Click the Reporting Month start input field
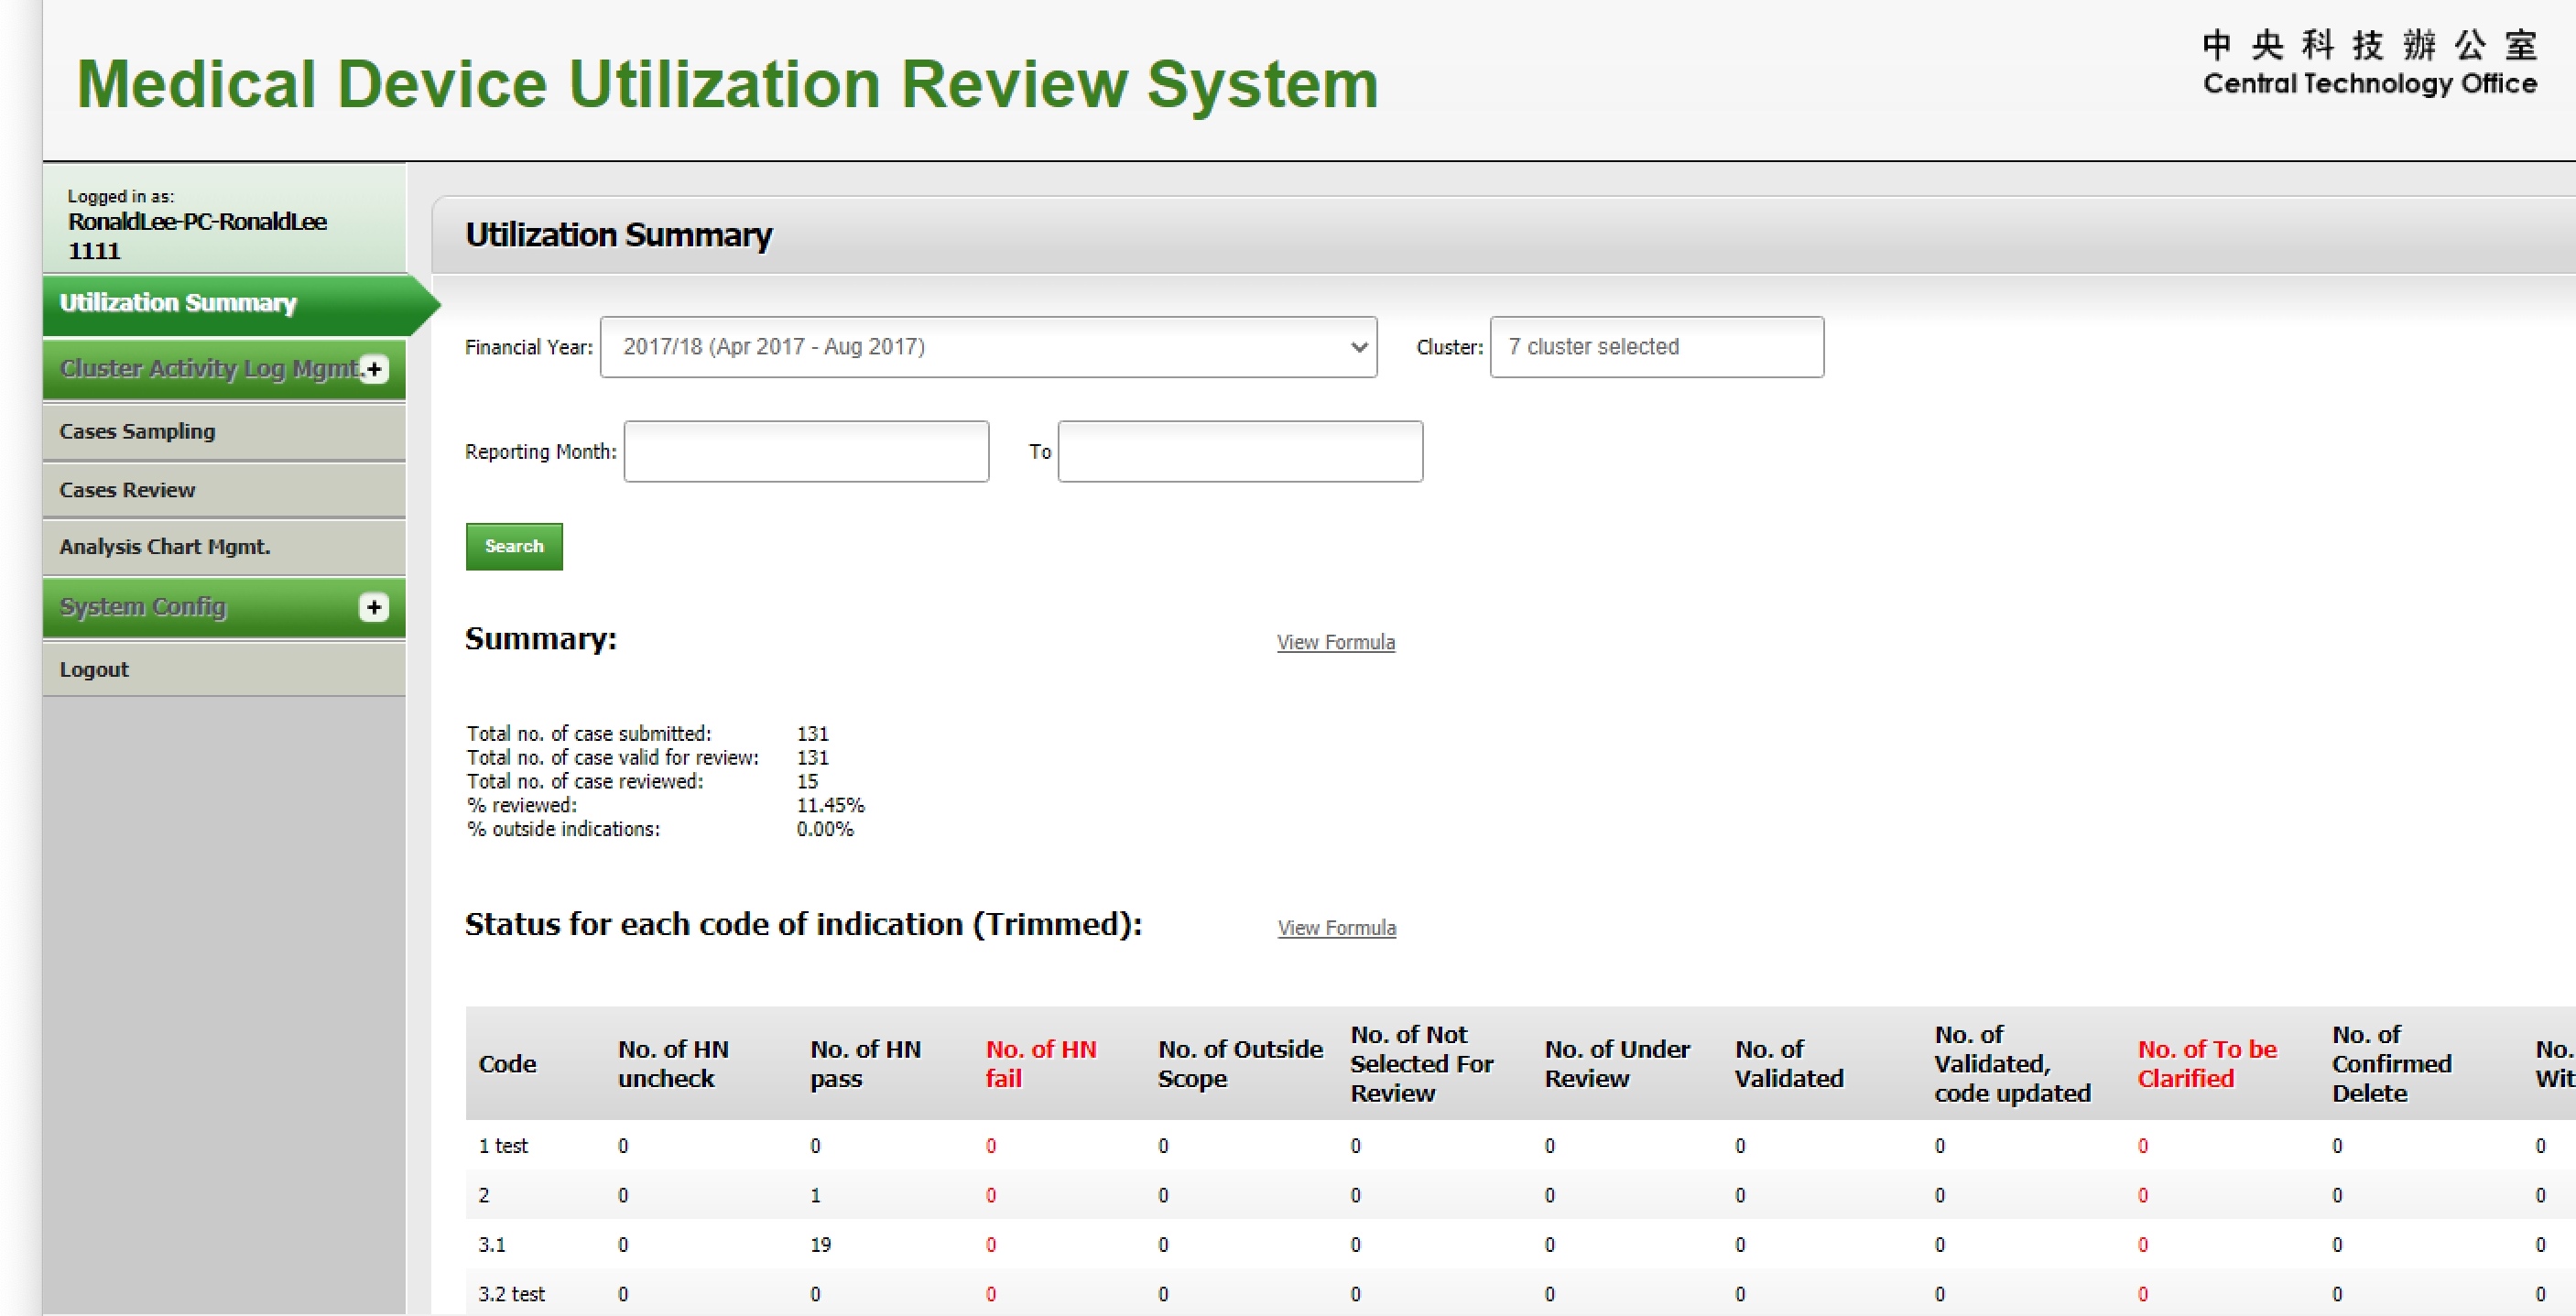2576x1316 pixels. point(807,451)
